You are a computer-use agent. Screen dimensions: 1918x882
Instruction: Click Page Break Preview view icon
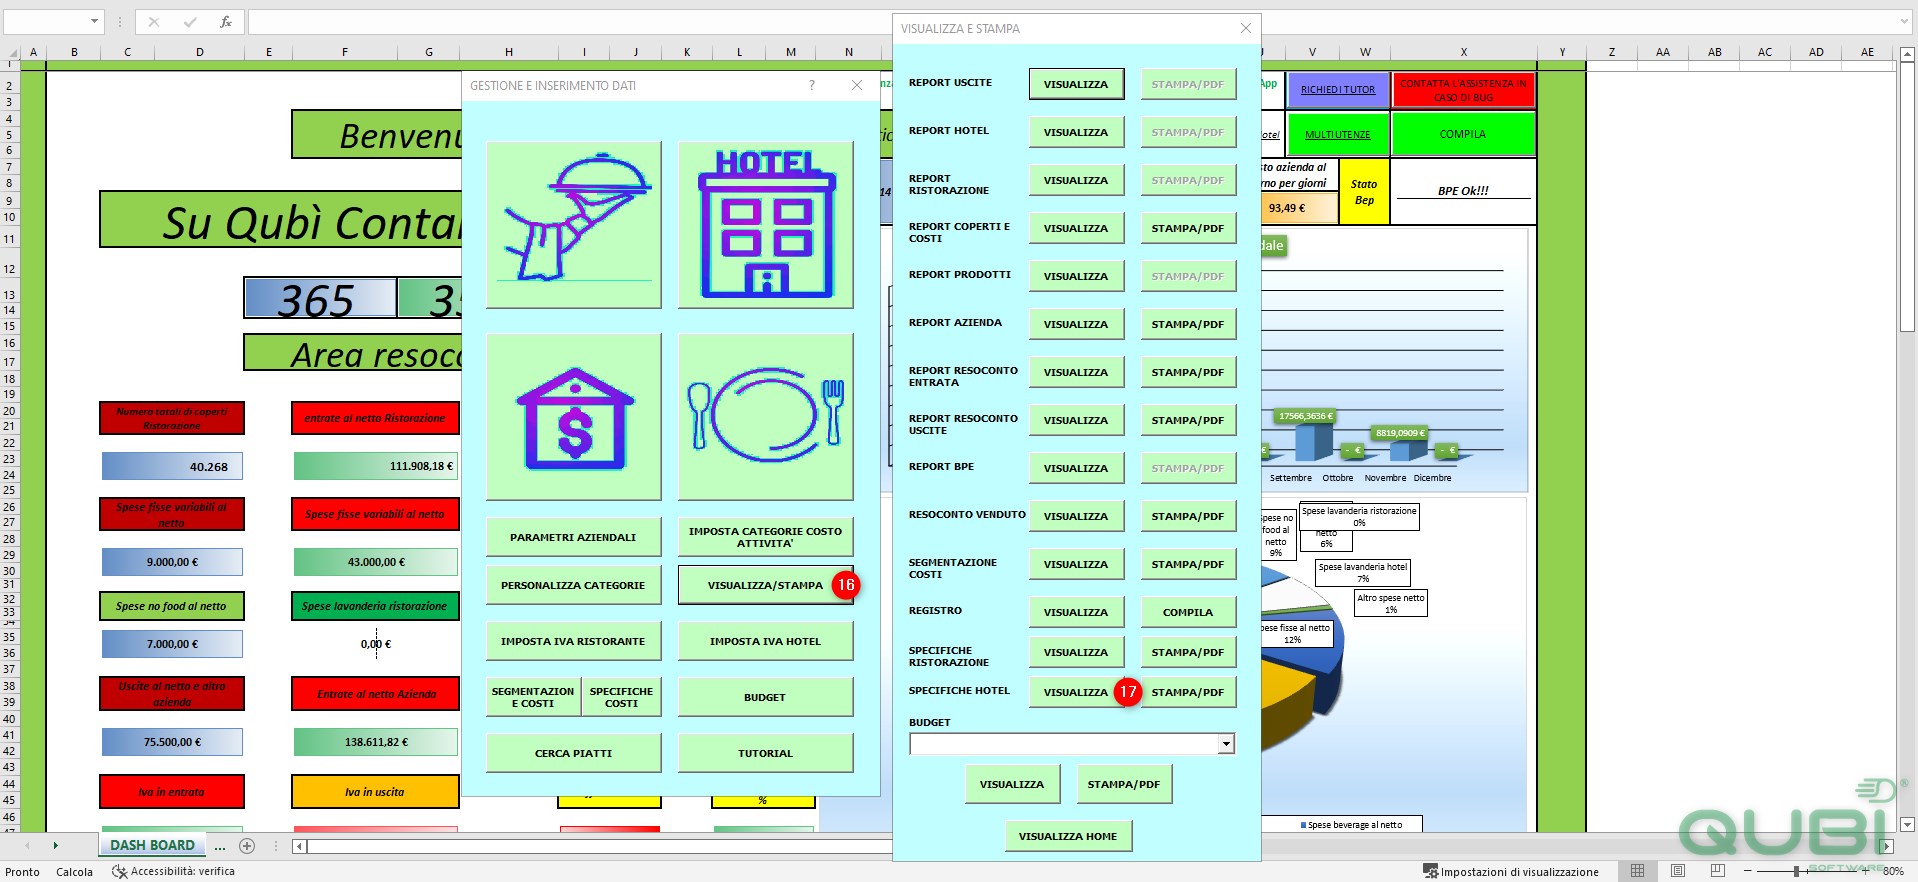click(1718, 871)
